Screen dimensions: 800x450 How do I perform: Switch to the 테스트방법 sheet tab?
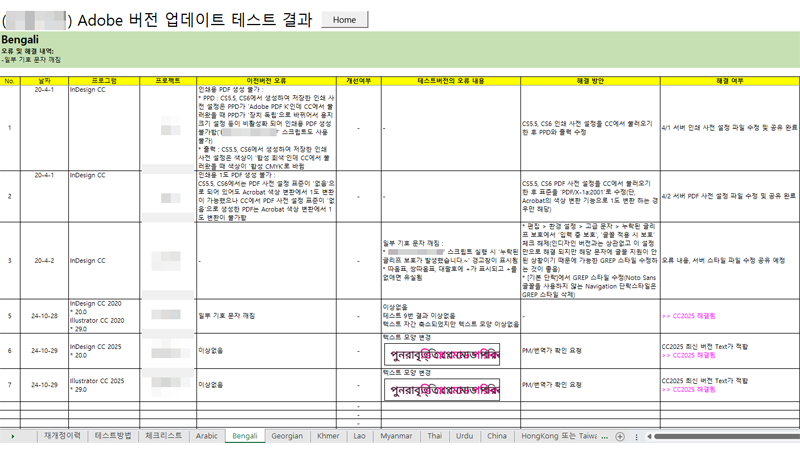(x=112, y=437)
